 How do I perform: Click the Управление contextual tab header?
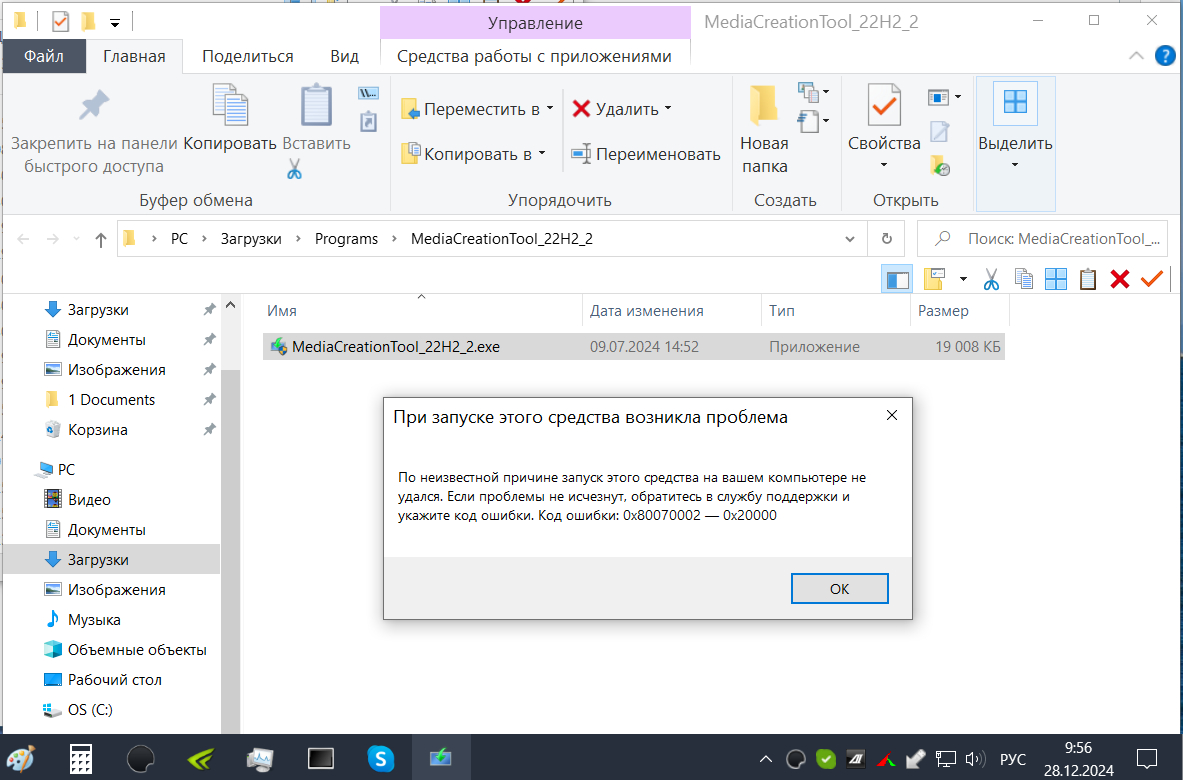tap(535, 23)
